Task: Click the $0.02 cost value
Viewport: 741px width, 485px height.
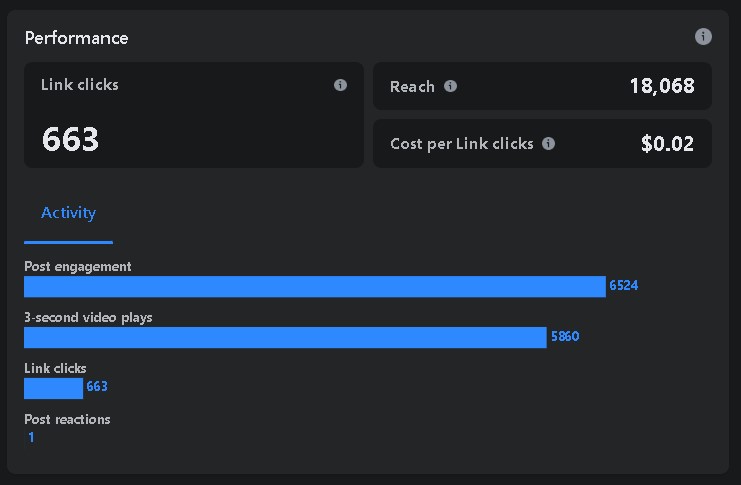Action: coord(667,144)
